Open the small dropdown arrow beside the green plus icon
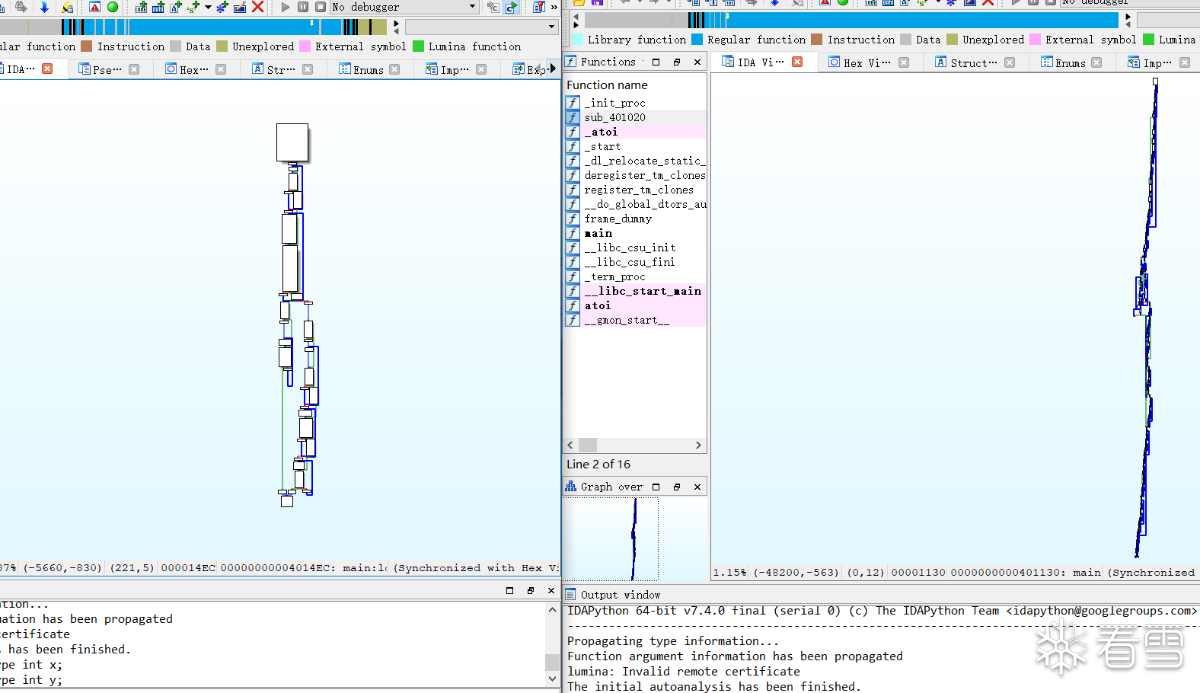Viewport: 1200px width, 693px height. point(208,7)
